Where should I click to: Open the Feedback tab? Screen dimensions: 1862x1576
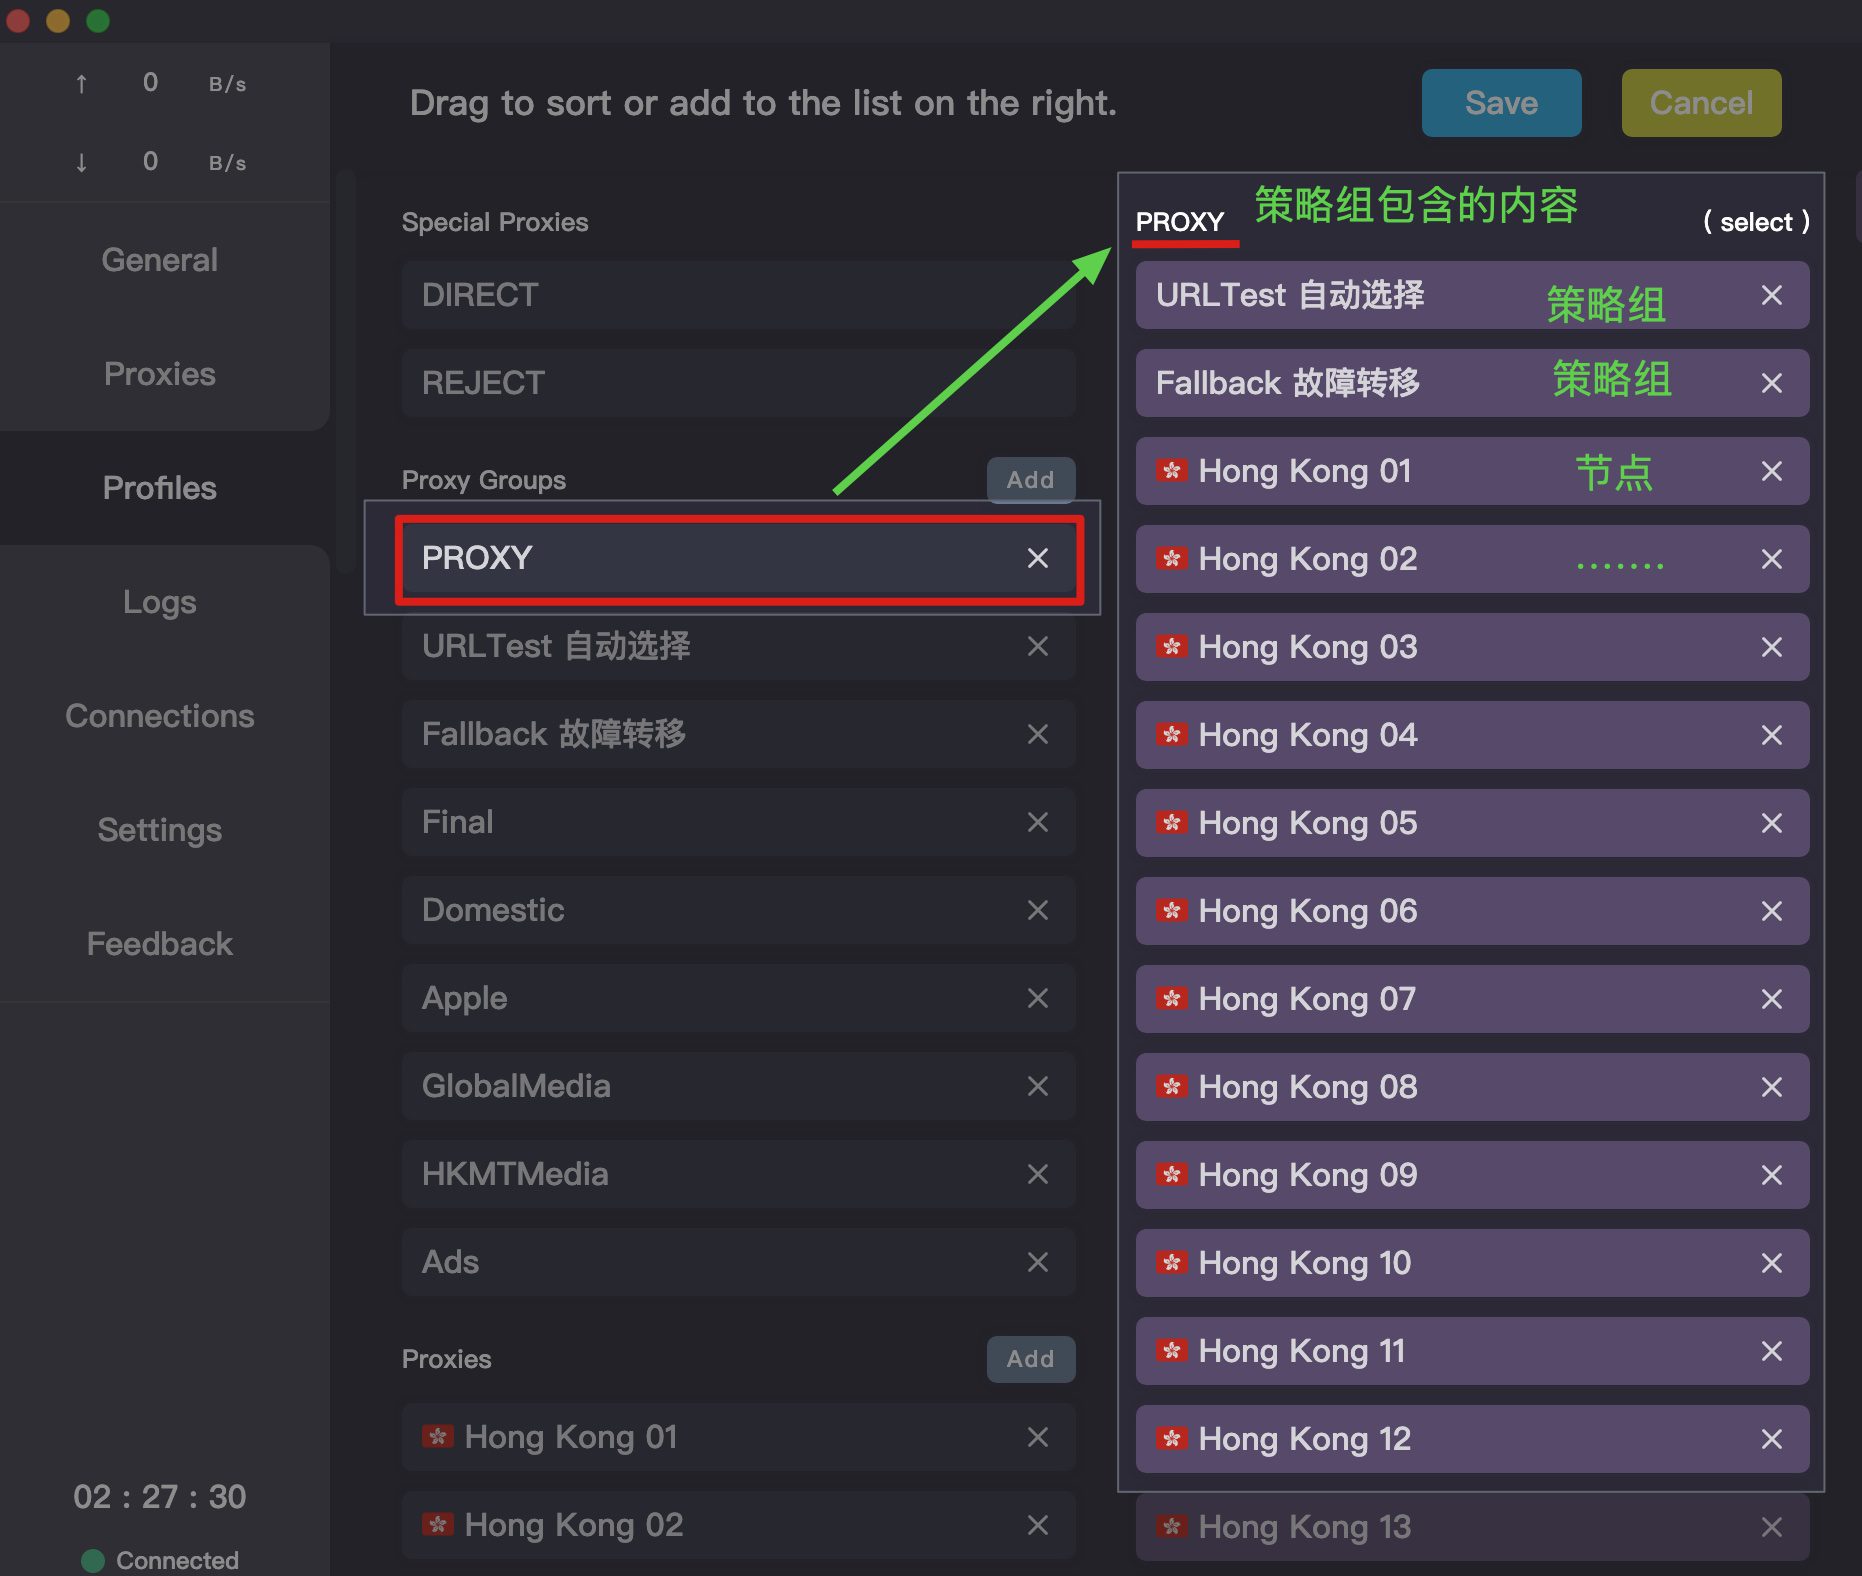(160, 944)
